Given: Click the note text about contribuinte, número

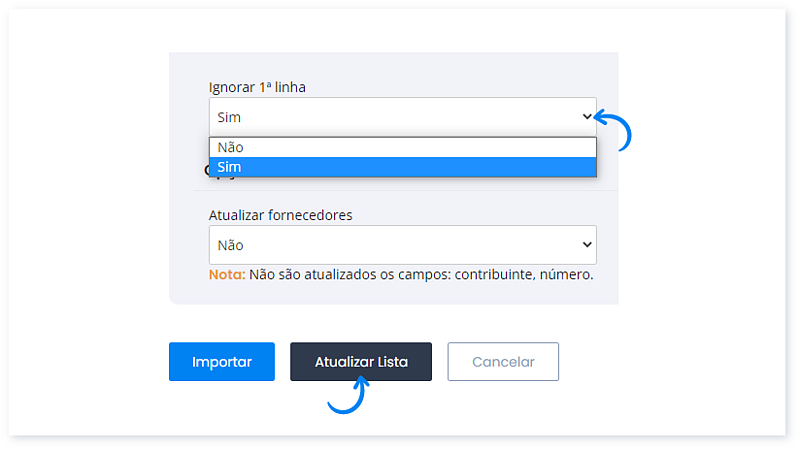Looking at the screenshot, I should click(421, 274).
